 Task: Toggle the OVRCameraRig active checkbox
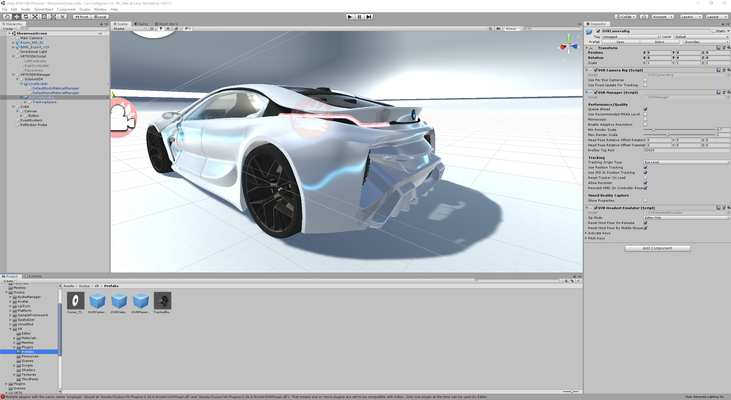[598, 31]
